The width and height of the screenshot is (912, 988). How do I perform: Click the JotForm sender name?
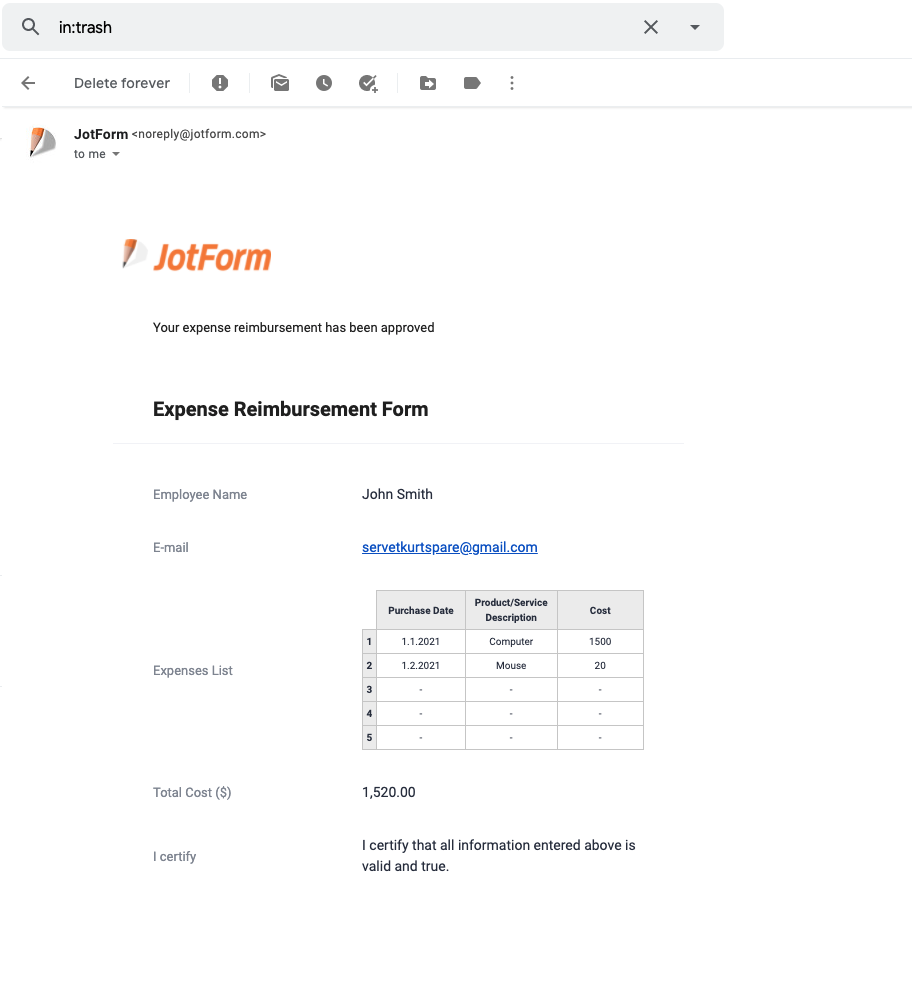(101, 134)
